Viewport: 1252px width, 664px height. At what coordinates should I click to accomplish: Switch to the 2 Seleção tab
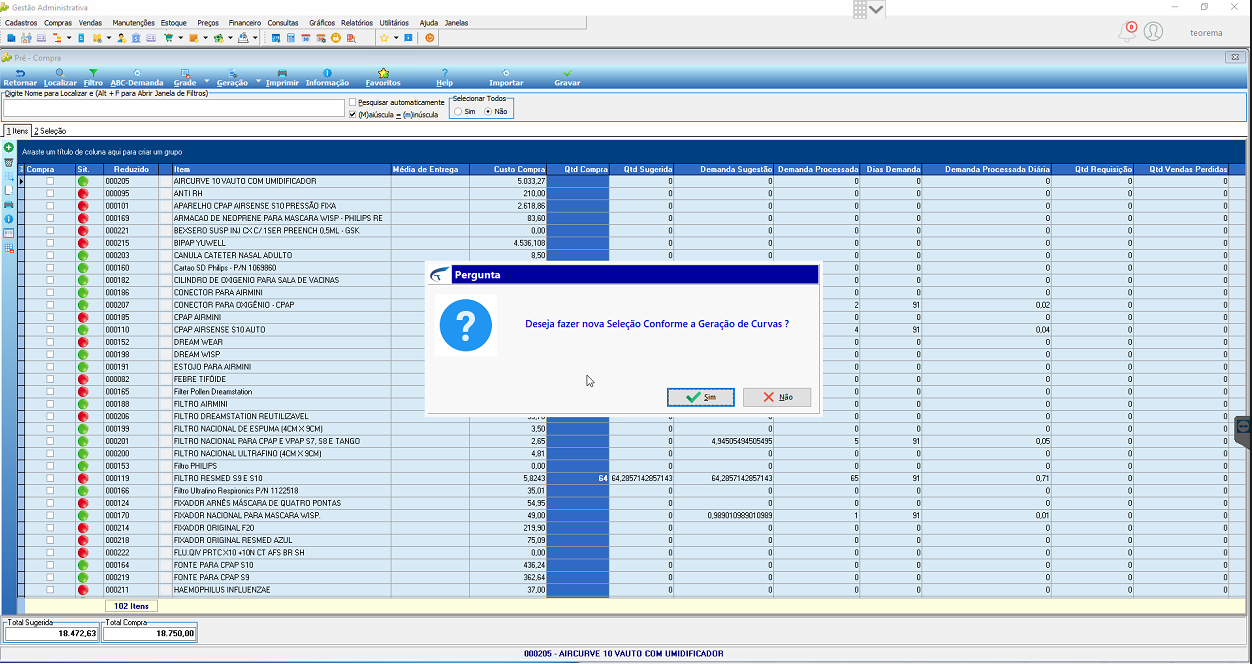click(50, 131)
